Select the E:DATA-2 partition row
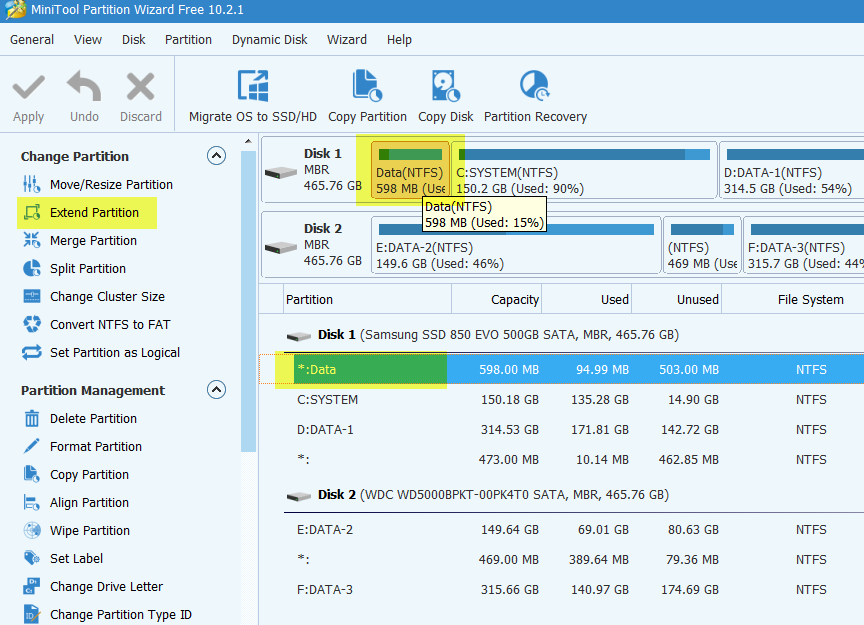 tap(561, 530)
